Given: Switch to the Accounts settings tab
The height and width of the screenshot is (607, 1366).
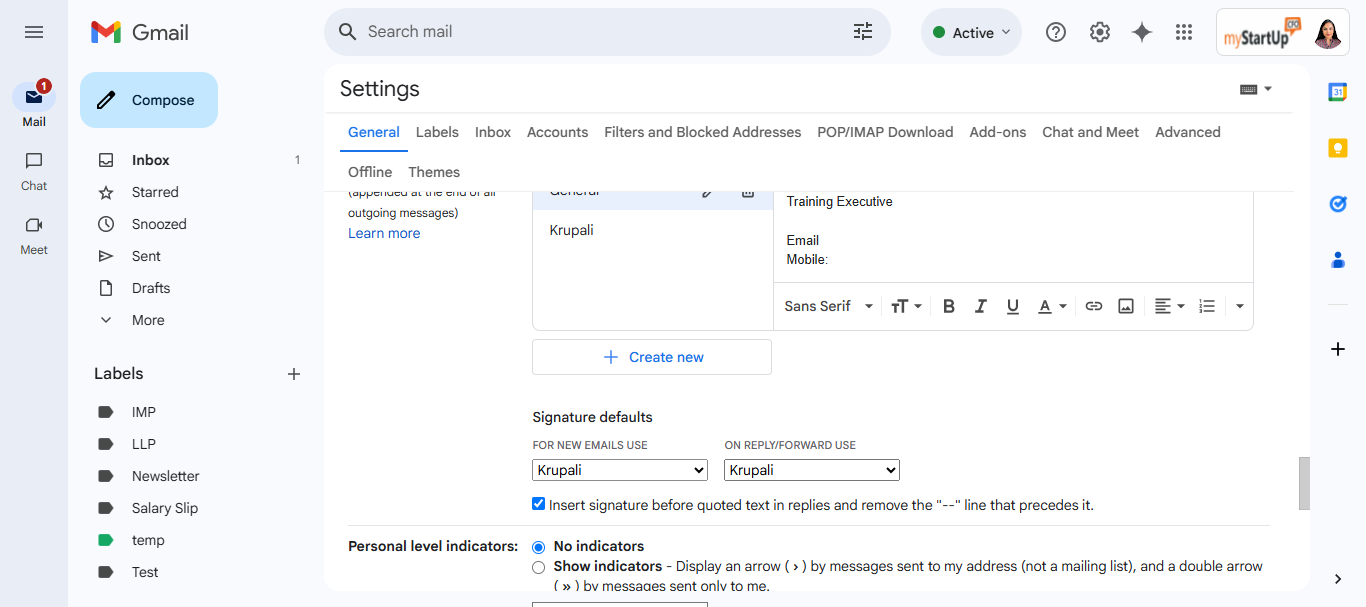Looking at the screenshot, I should pyautogui.click(x=557, y=132).
